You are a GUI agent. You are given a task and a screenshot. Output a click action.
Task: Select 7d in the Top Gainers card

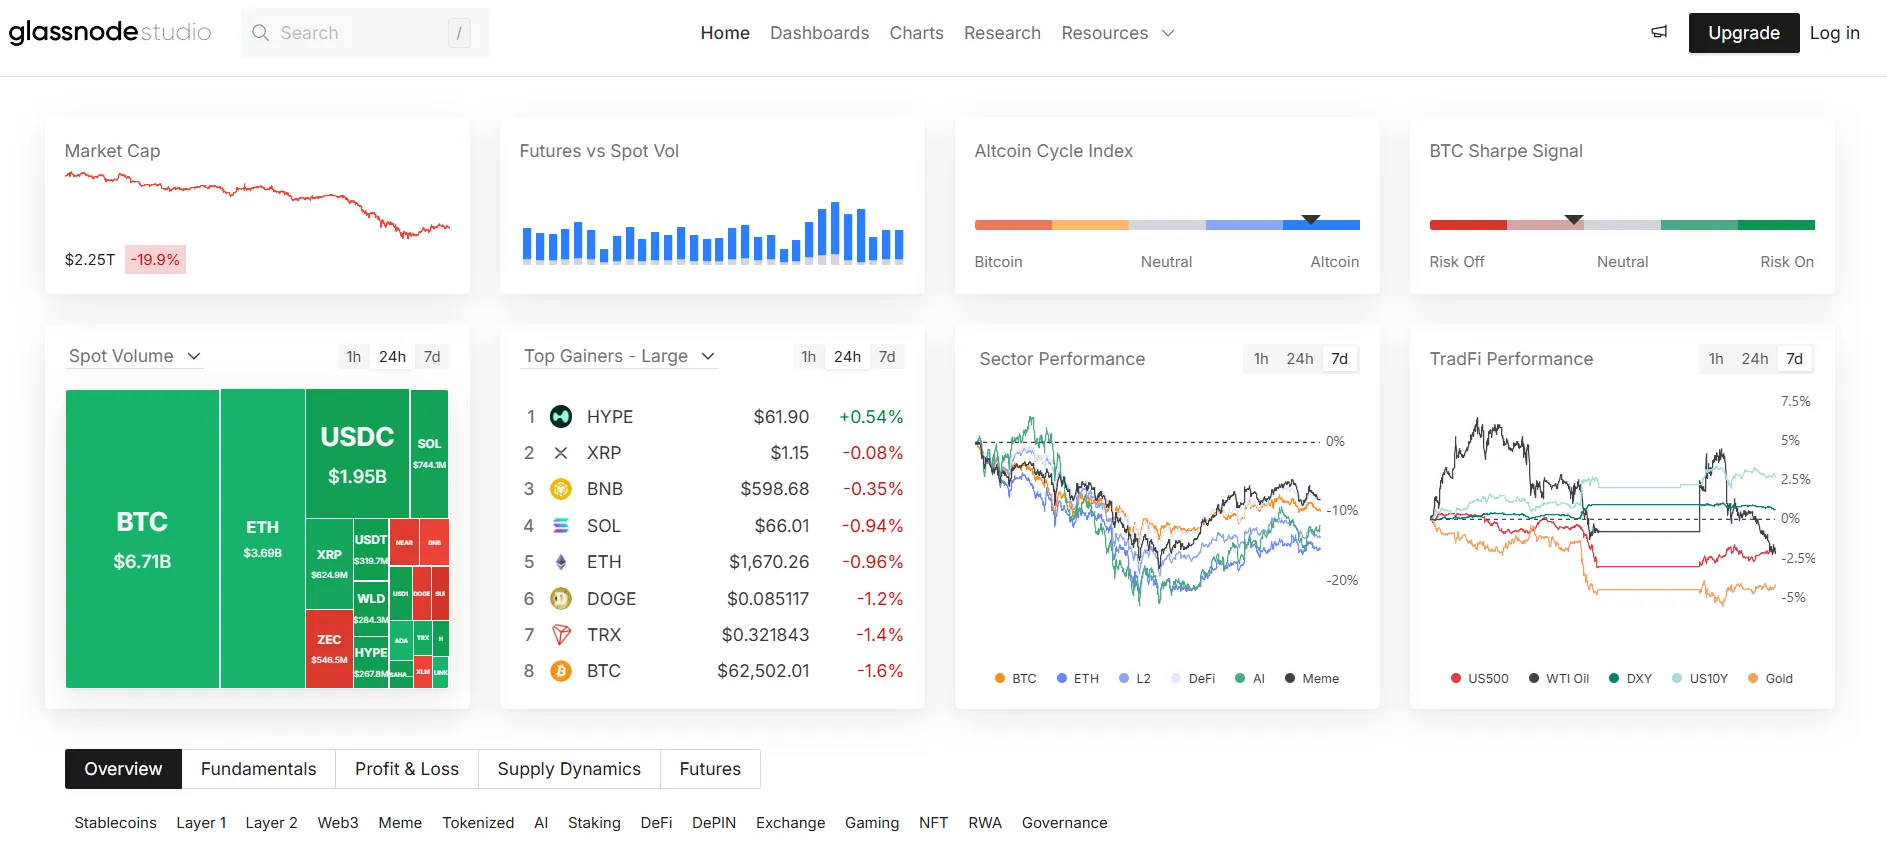tap(887, 357)
